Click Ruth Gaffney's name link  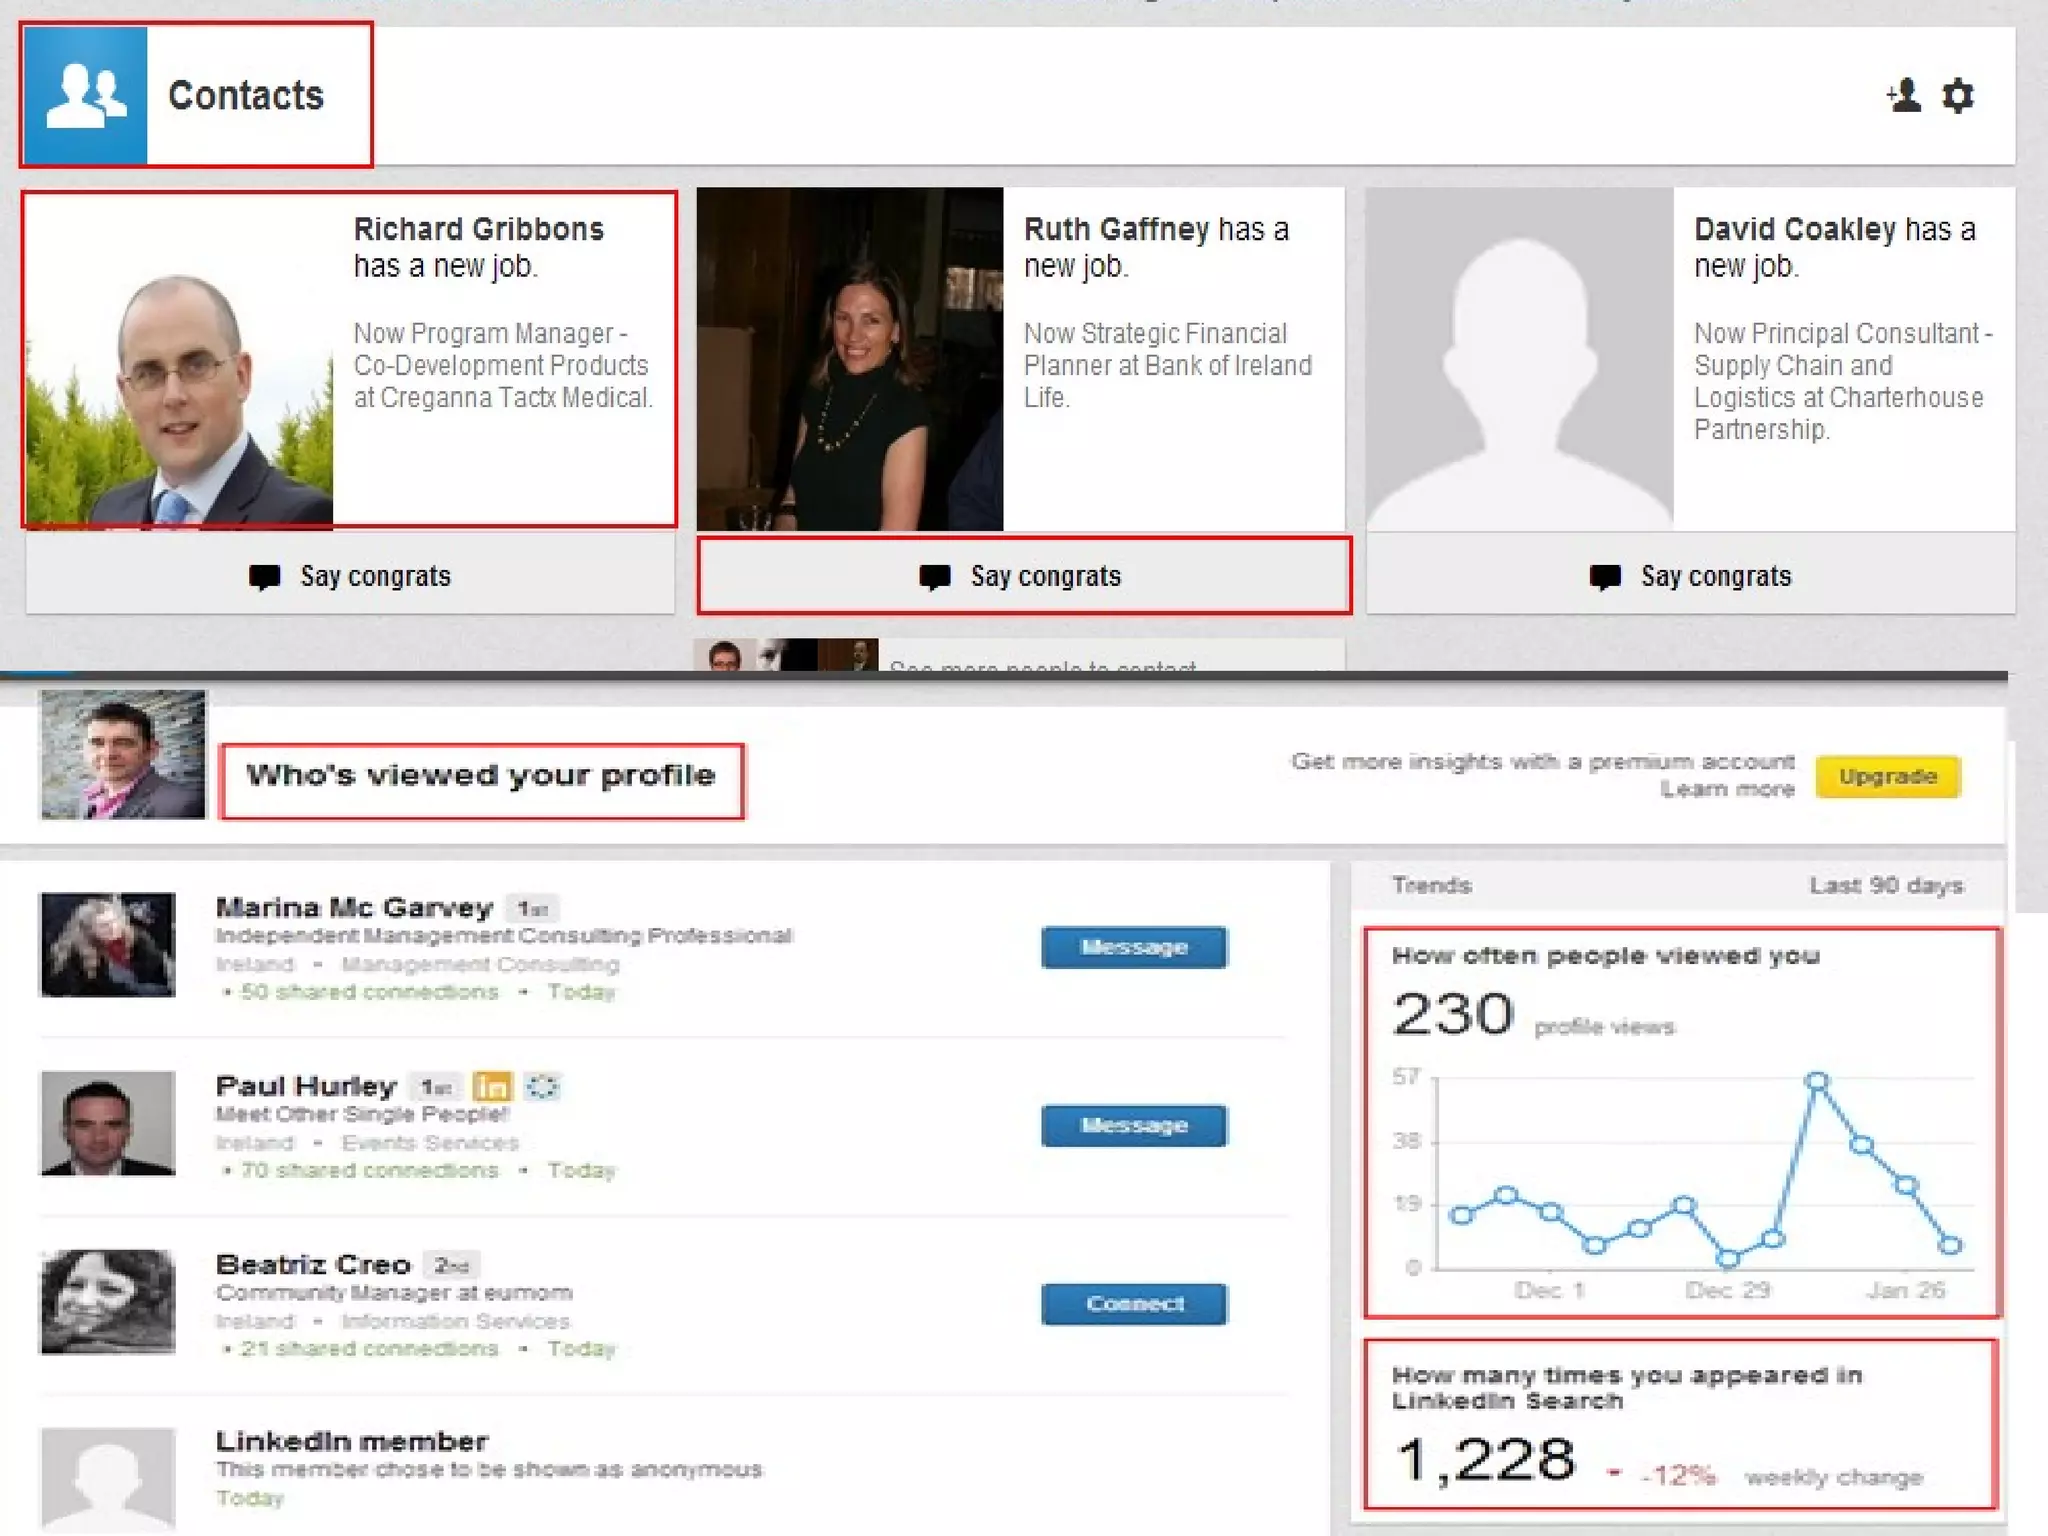click(x=1116, y=230)
